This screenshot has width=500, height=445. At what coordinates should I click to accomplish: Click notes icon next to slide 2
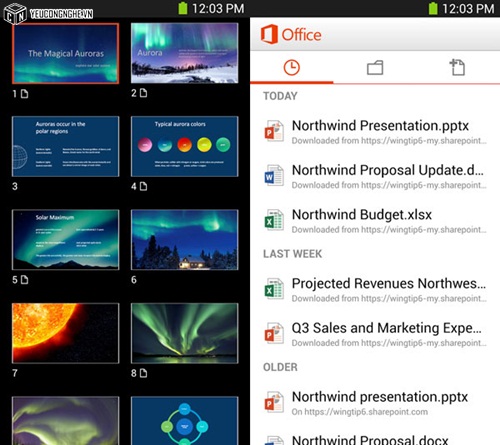[143, 93]
